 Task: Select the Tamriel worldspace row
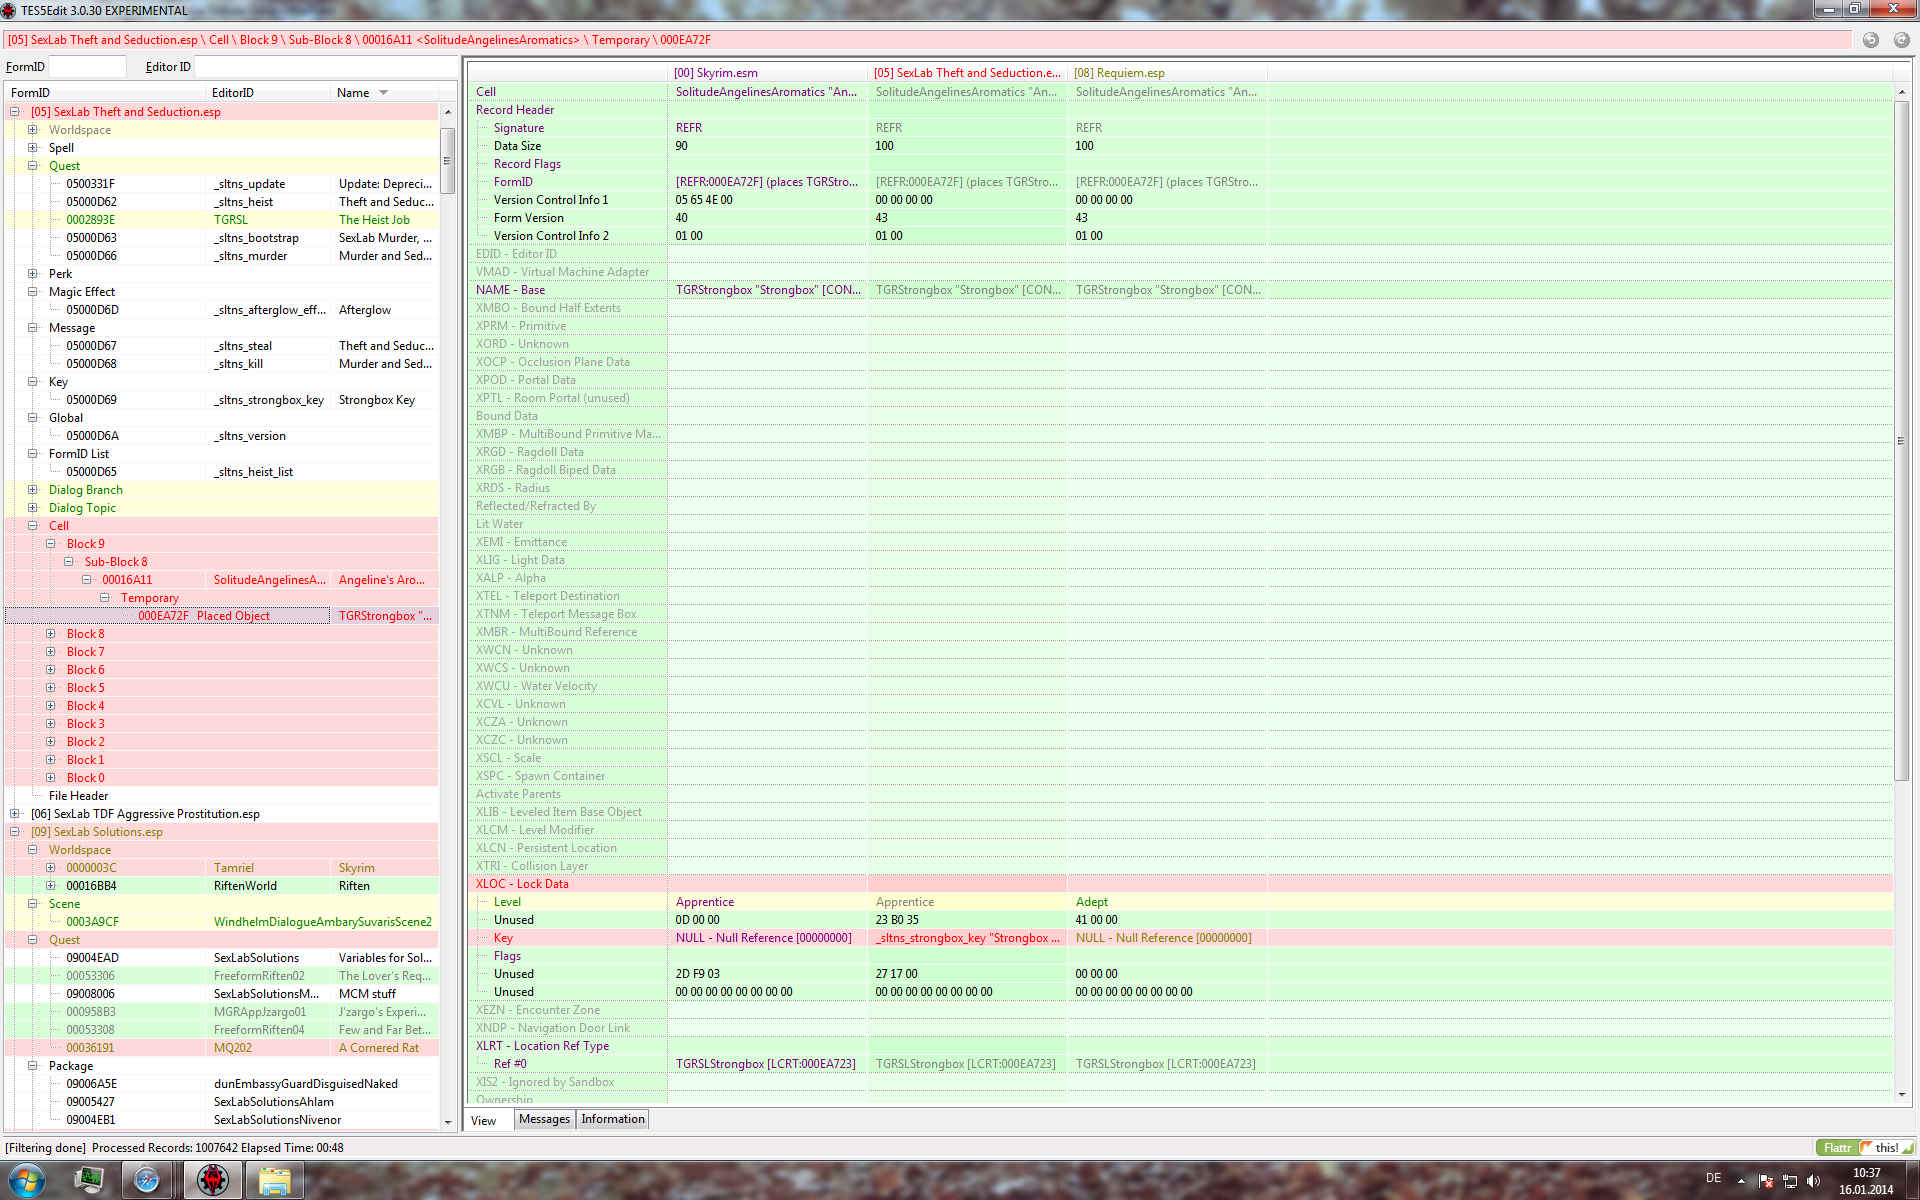222,868
